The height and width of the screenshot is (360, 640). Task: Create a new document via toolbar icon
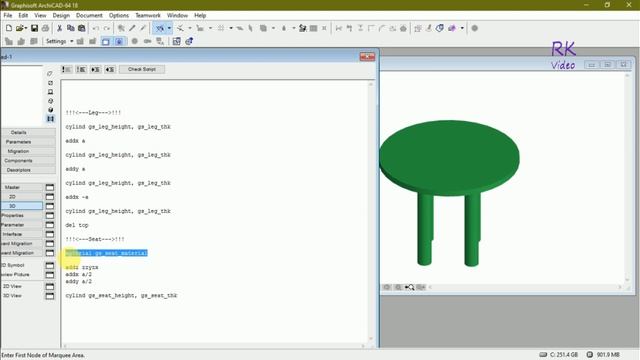tap(9, 28)
